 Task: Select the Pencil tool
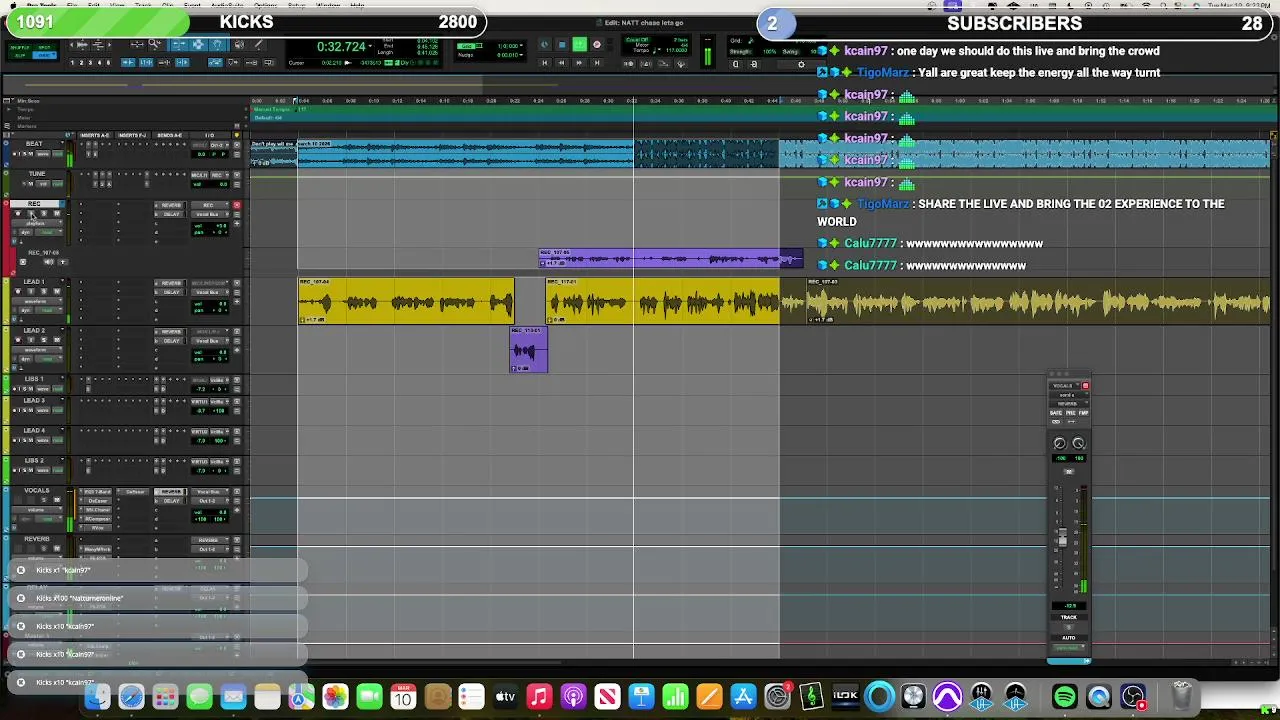coord(258,44)
